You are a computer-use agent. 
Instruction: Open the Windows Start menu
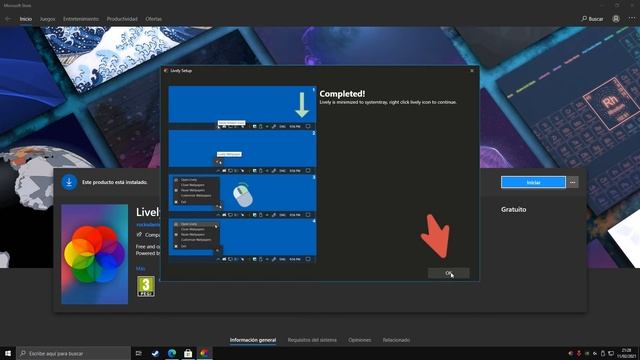click(8, 353)
